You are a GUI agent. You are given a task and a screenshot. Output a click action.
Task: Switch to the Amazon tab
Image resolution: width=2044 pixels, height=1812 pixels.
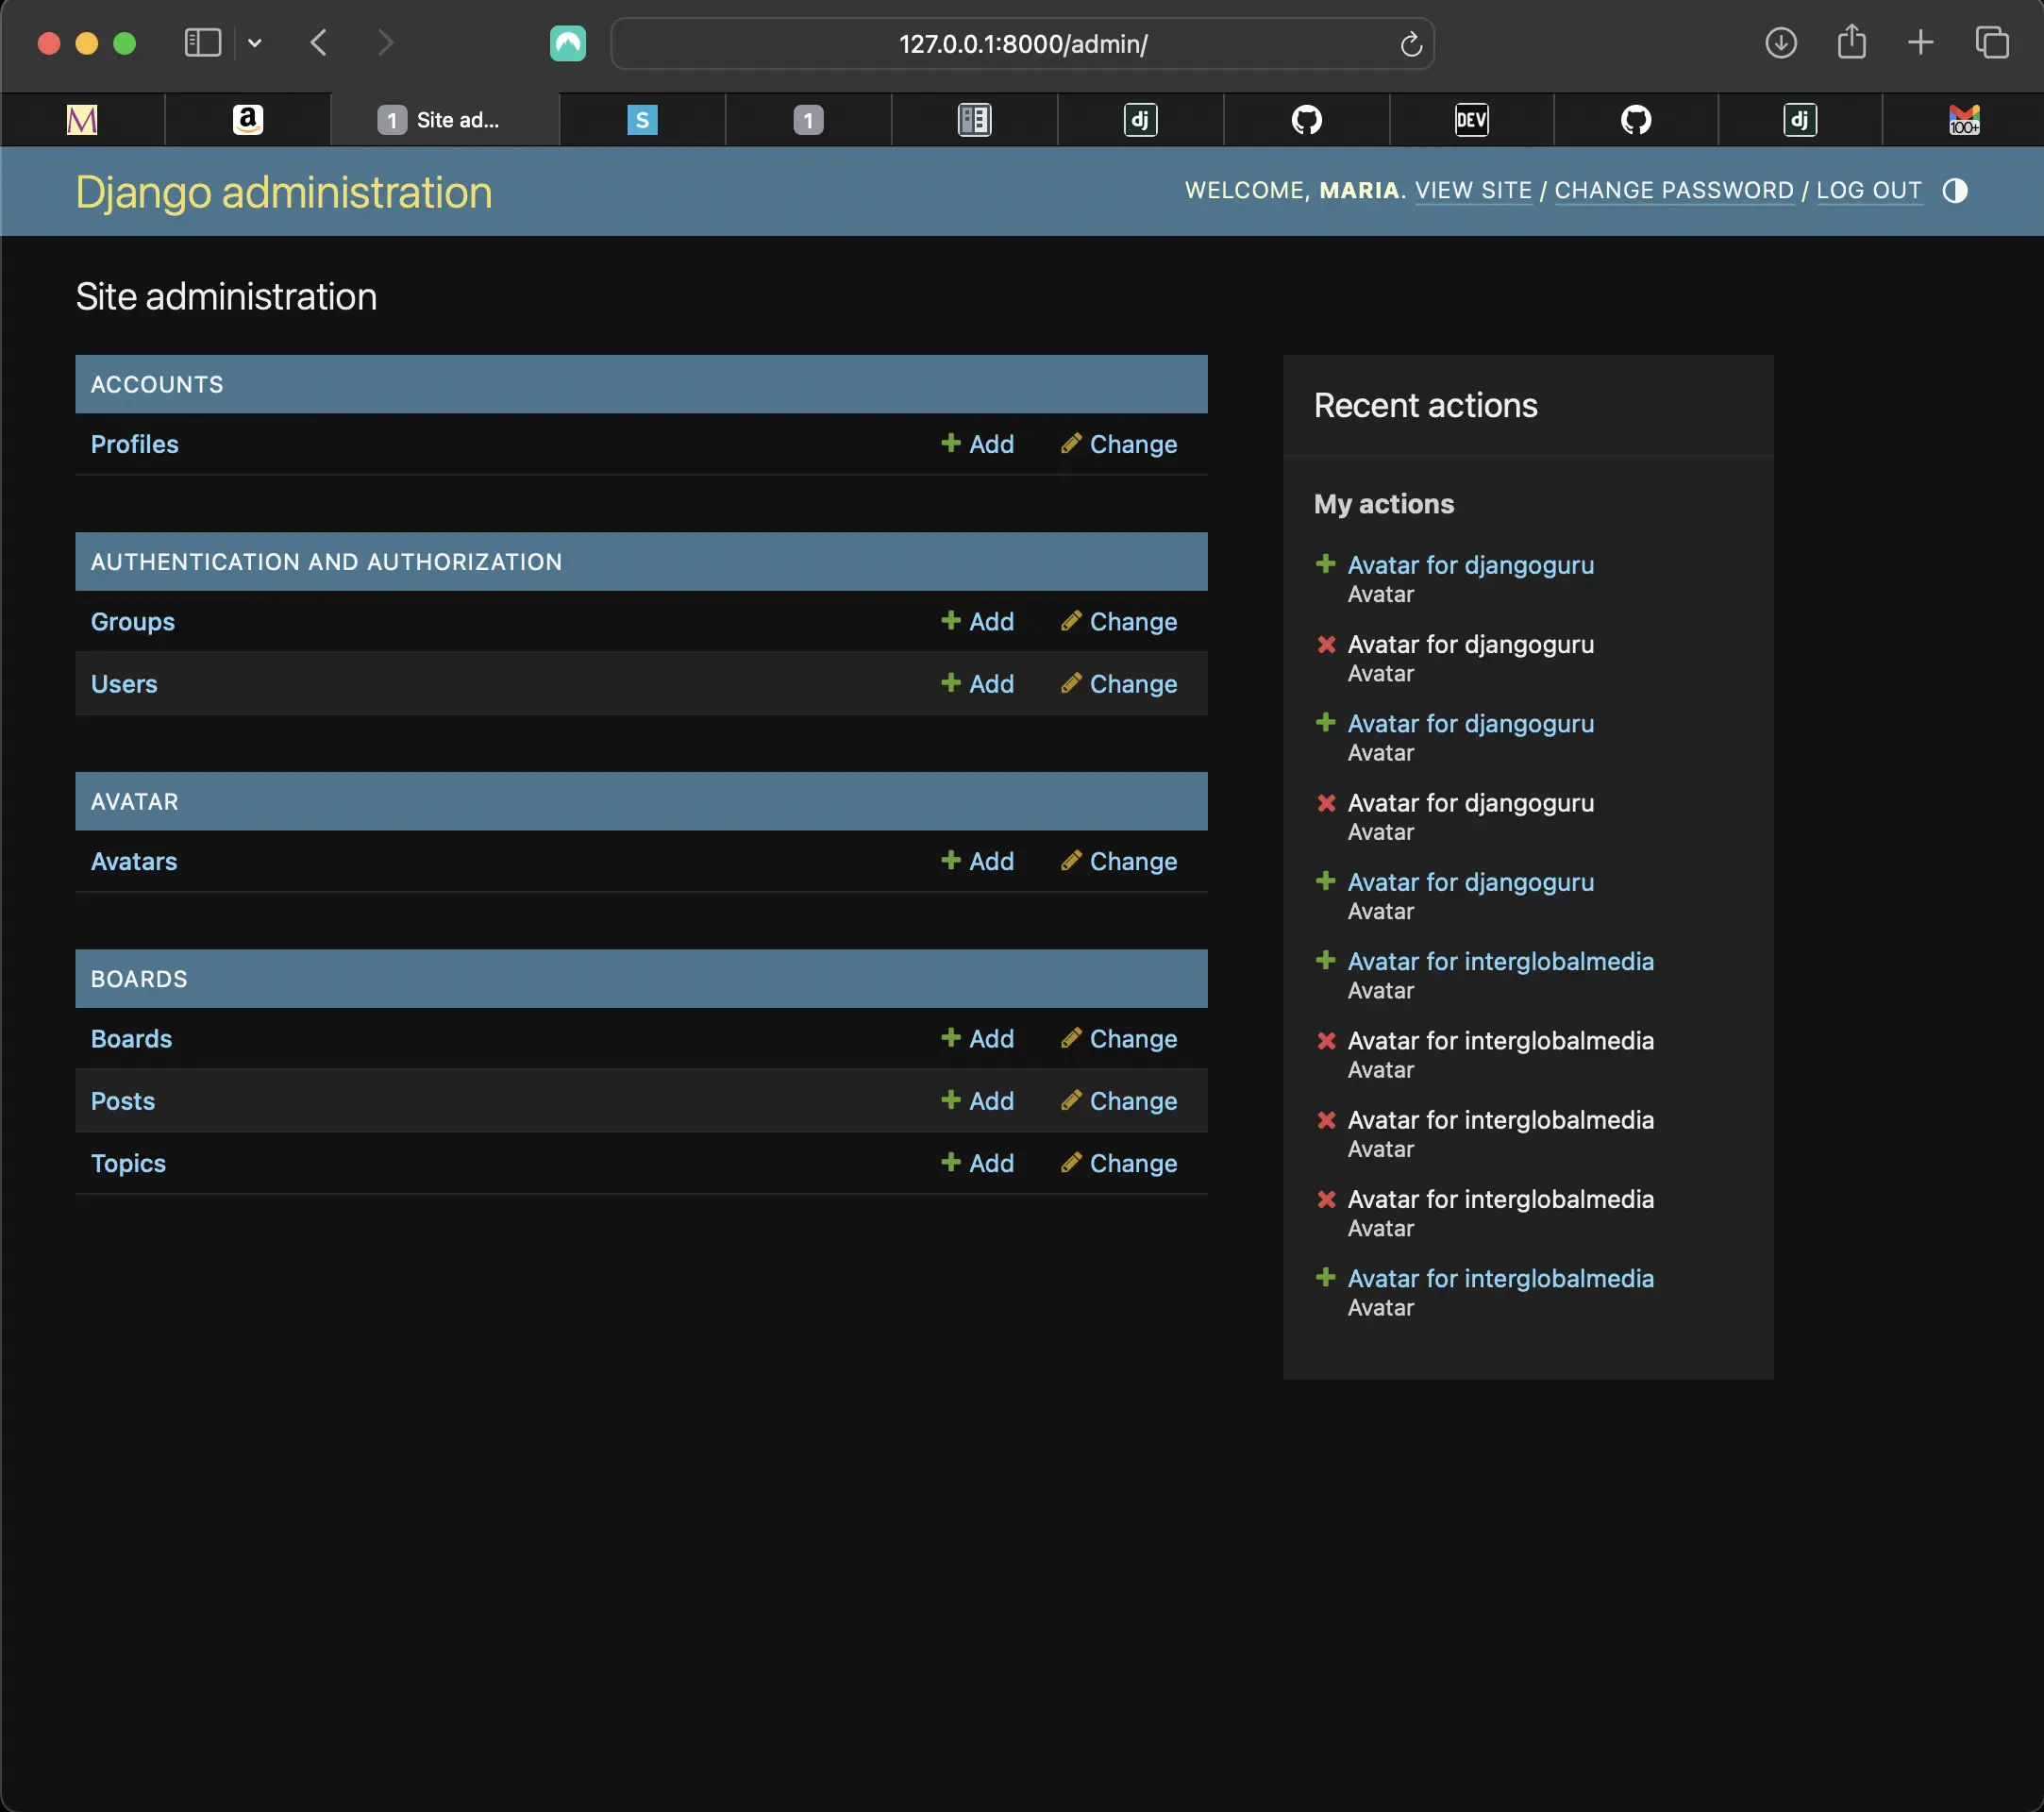pos(247,120)
